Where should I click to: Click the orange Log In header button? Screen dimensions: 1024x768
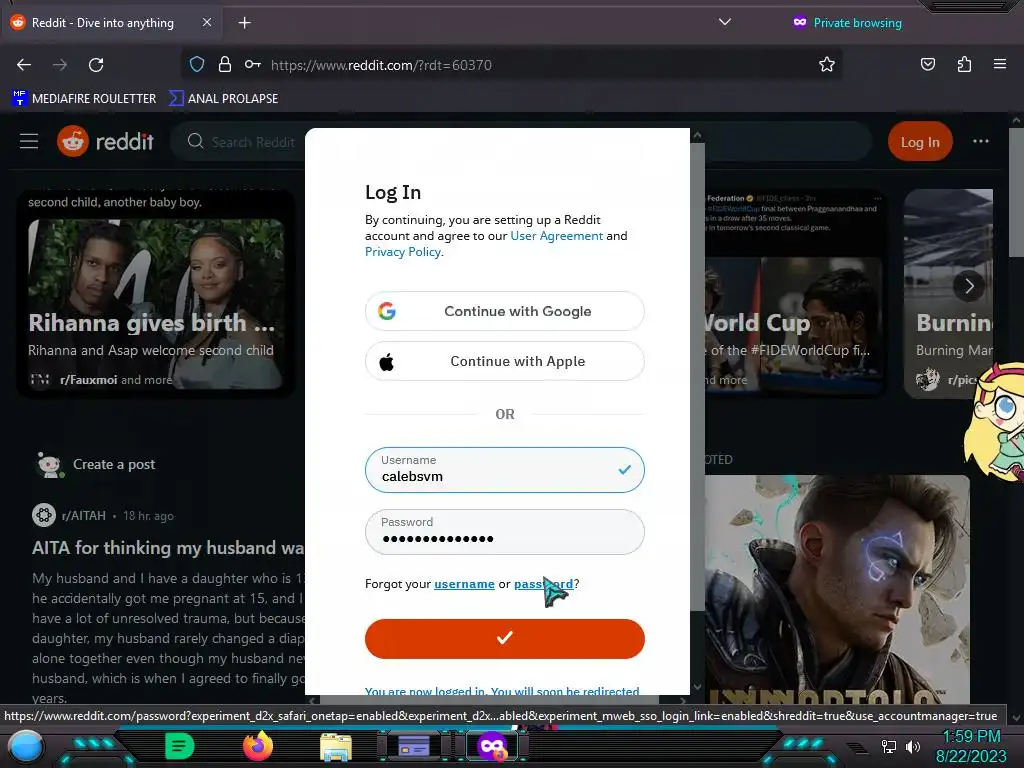920,142
